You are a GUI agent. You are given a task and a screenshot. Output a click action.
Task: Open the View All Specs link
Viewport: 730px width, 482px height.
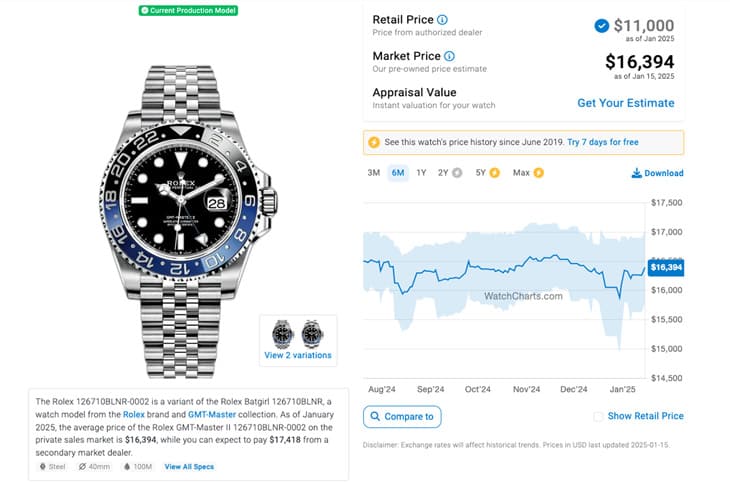(x=189, y=467)
